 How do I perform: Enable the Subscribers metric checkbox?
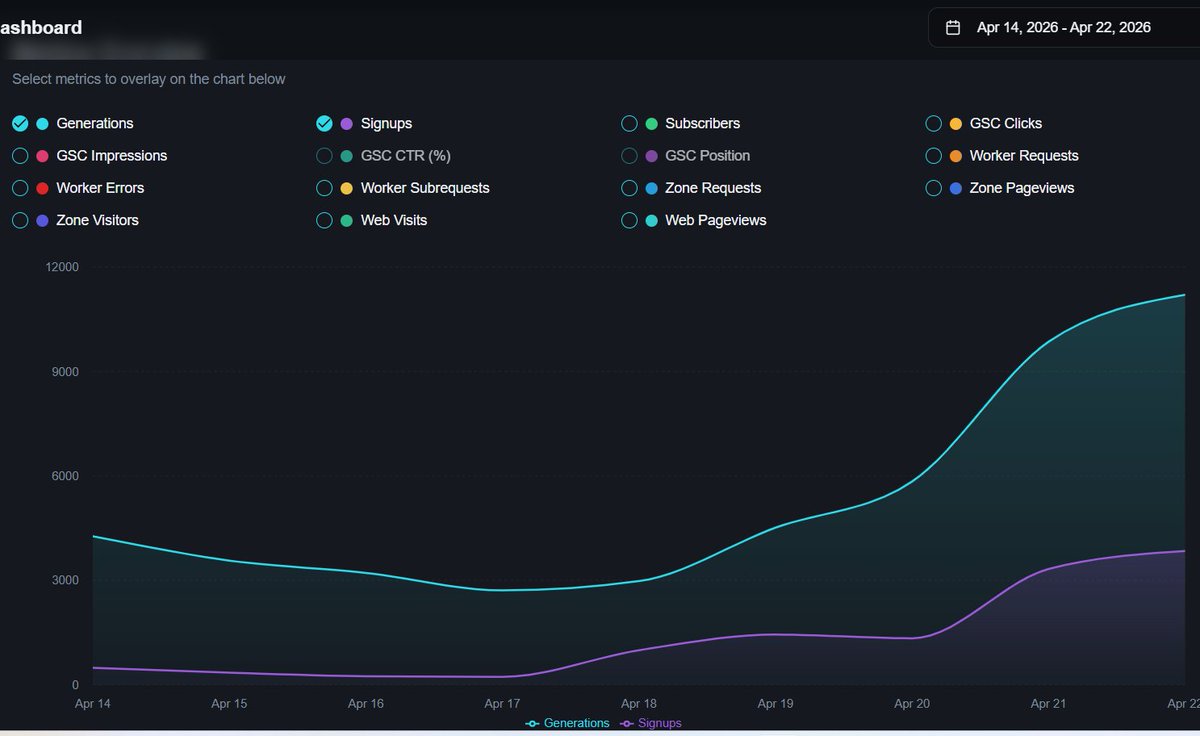pos(629,124)
